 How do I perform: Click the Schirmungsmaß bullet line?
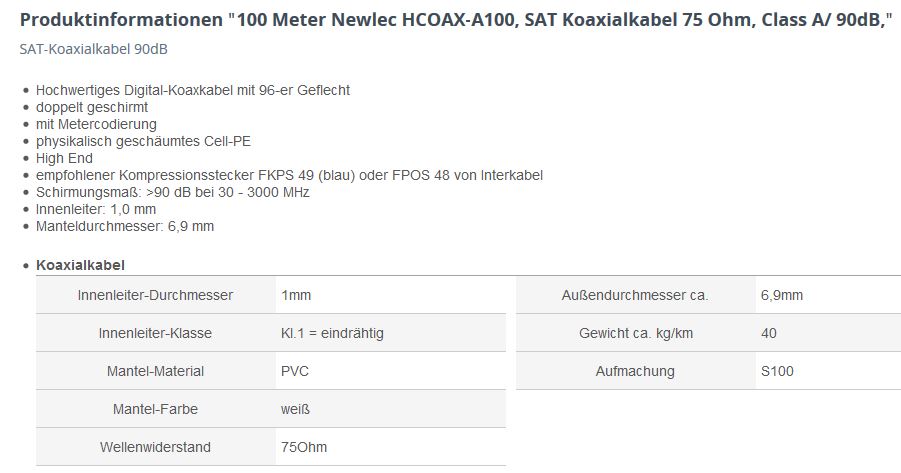pyautogui.click(x=172, y=192)
